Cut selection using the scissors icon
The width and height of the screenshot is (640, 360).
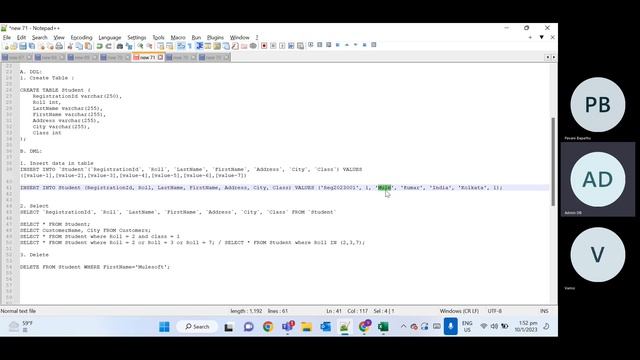[x=70, y=46]
